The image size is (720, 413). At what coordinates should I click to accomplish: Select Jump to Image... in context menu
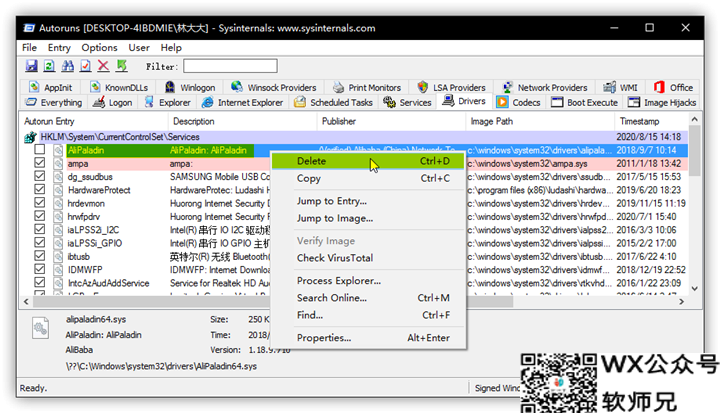(x=368, y=218)
